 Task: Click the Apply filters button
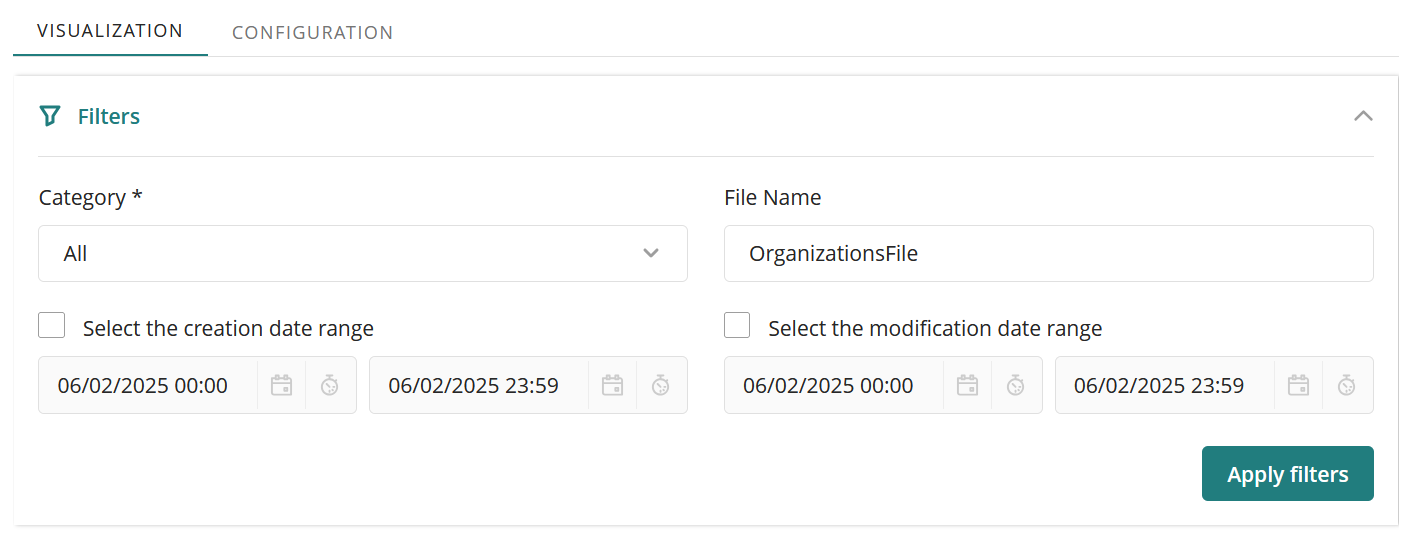pyautogui.click(x=1287, y=474)
